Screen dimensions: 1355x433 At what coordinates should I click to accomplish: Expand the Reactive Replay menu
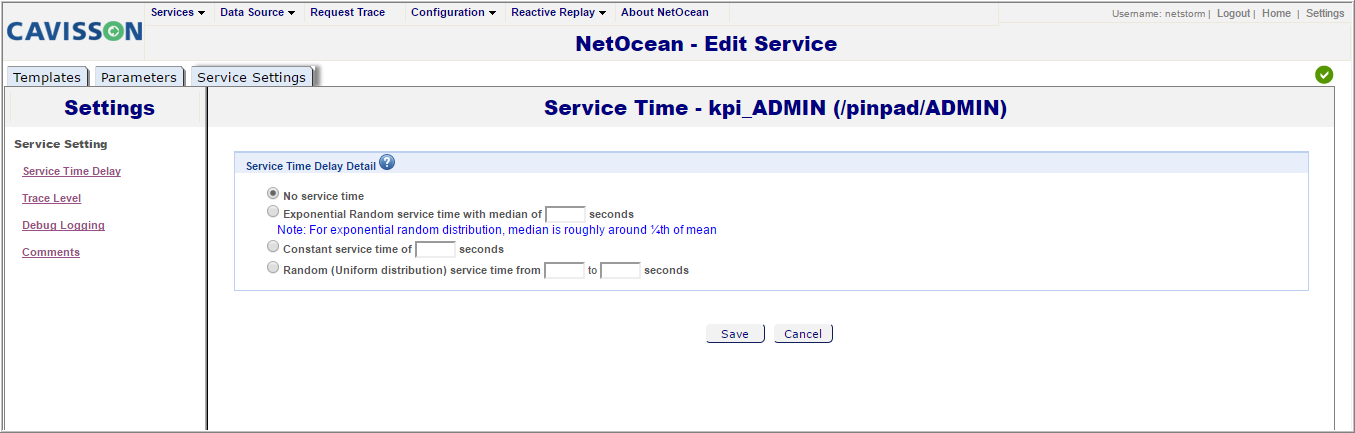559,13
